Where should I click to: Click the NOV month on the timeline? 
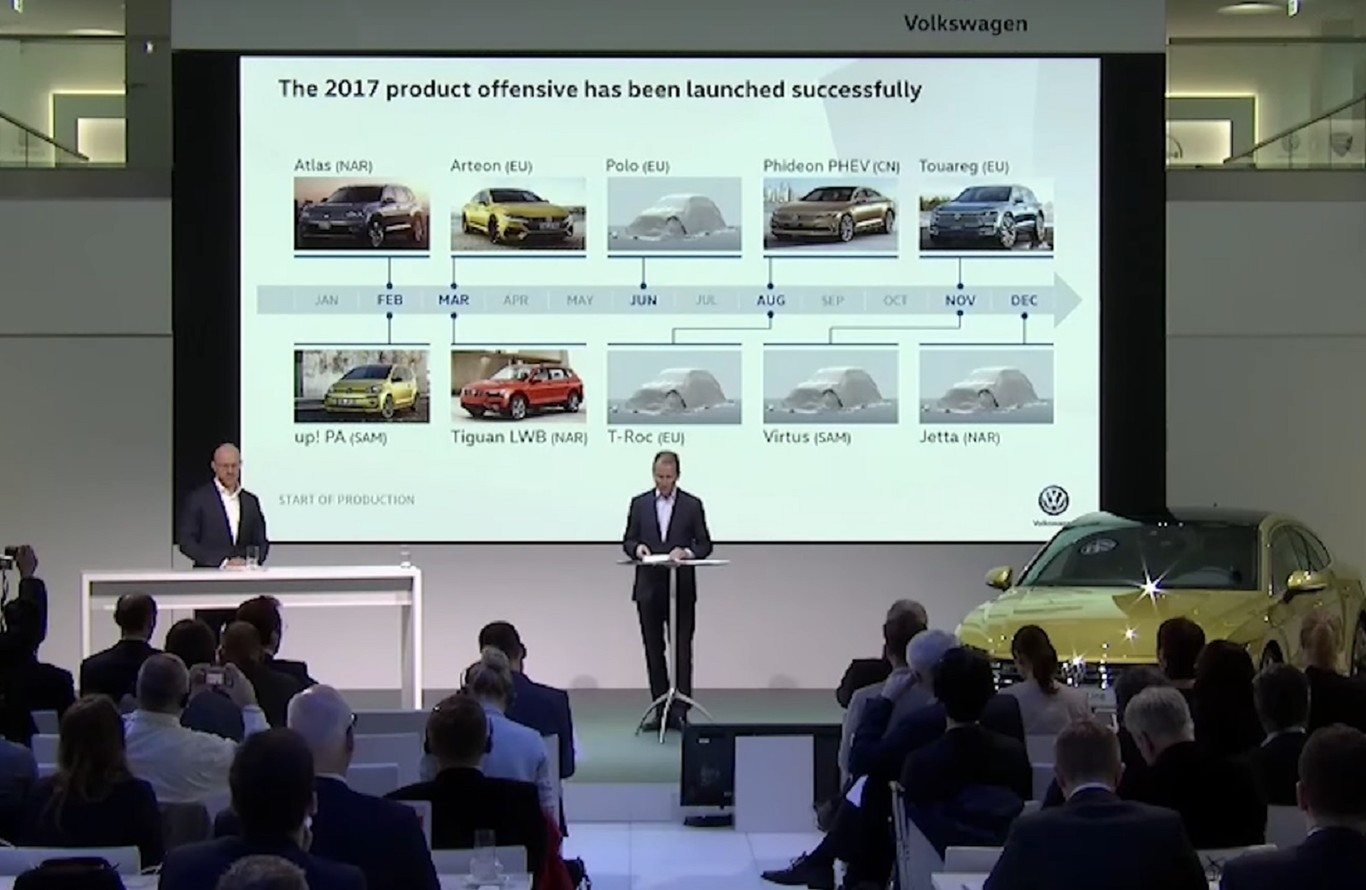(x=960, y=300)
